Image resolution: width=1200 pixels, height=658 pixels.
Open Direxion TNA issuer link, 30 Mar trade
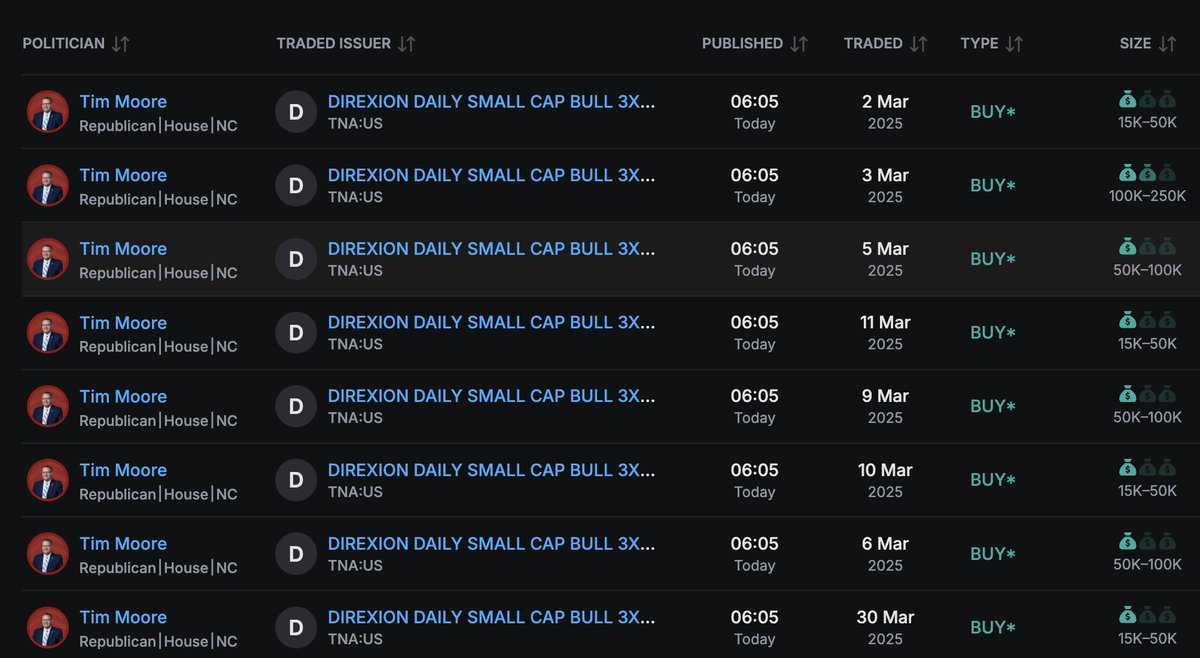pos(491,617)
